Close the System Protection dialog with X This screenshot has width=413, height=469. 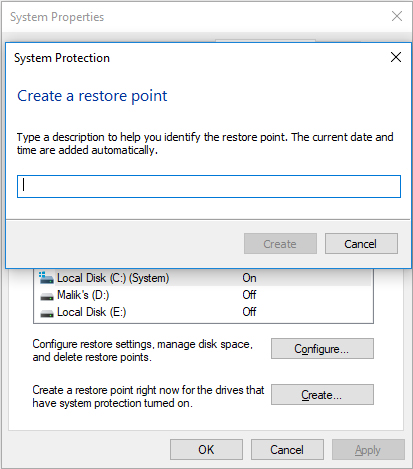(396, 57)
